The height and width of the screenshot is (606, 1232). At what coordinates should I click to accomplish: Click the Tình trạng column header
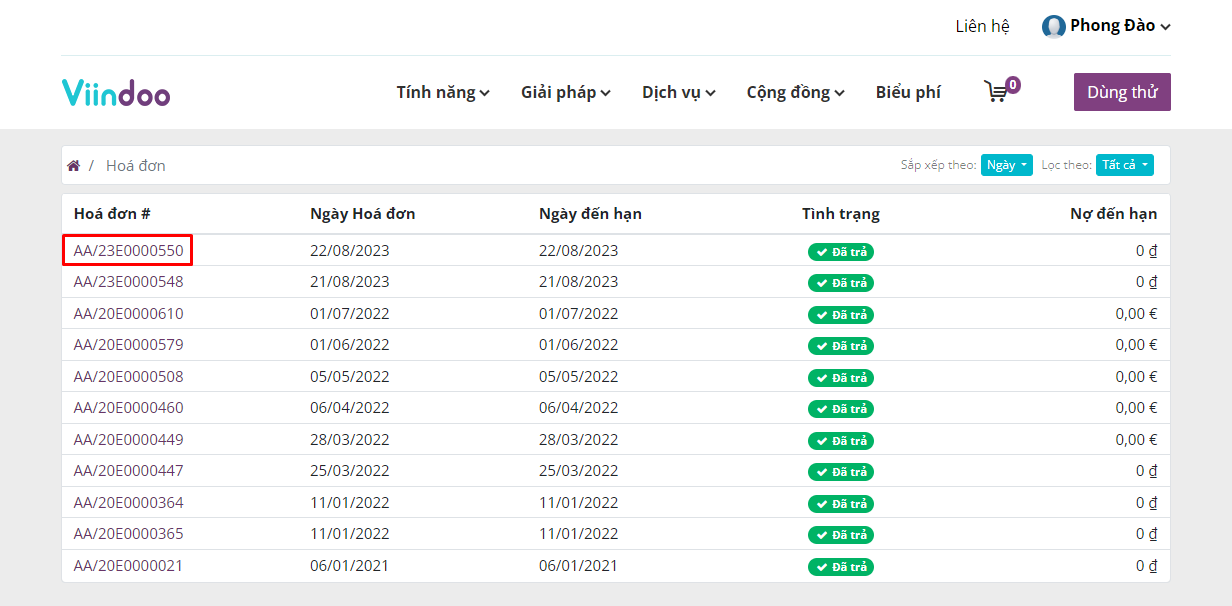tap(841, 214)
